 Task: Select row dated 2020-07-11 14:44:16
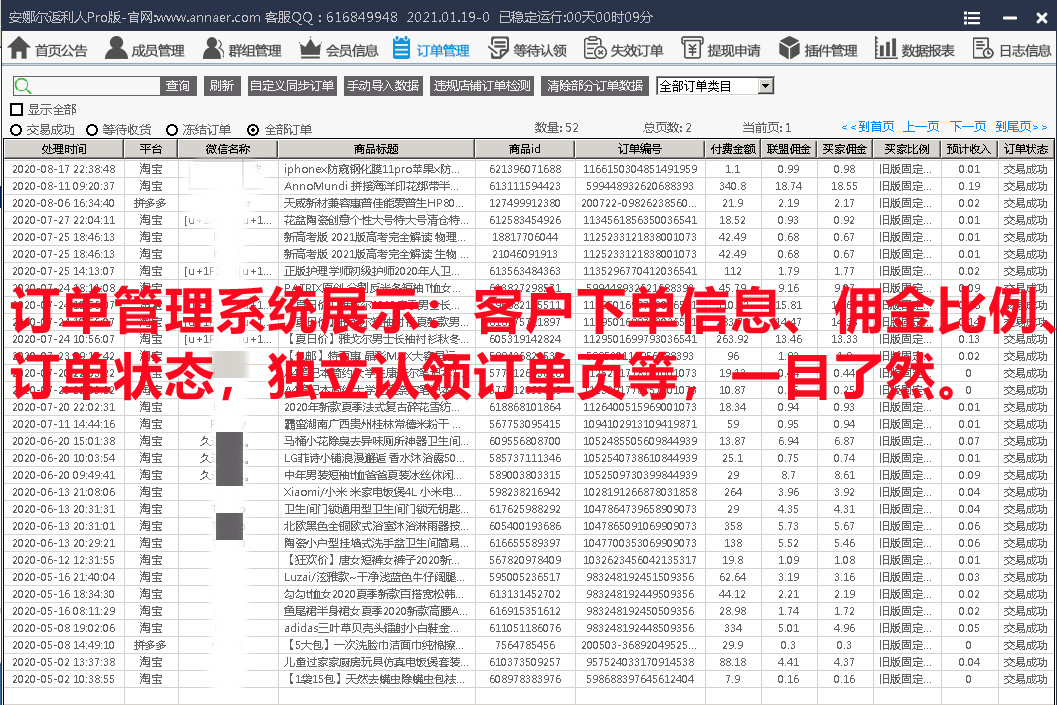tap(529, 424)
